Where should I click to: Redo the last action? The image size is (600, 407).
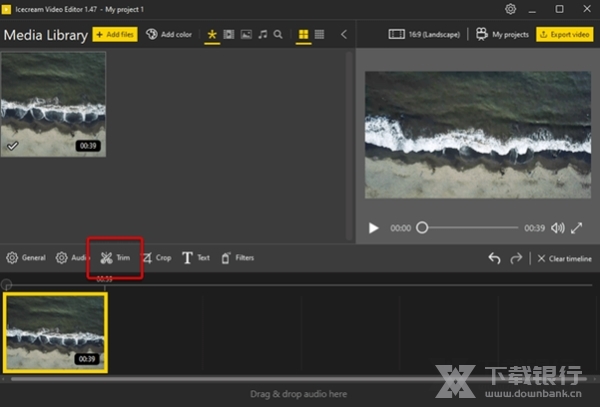pos(516,259)
